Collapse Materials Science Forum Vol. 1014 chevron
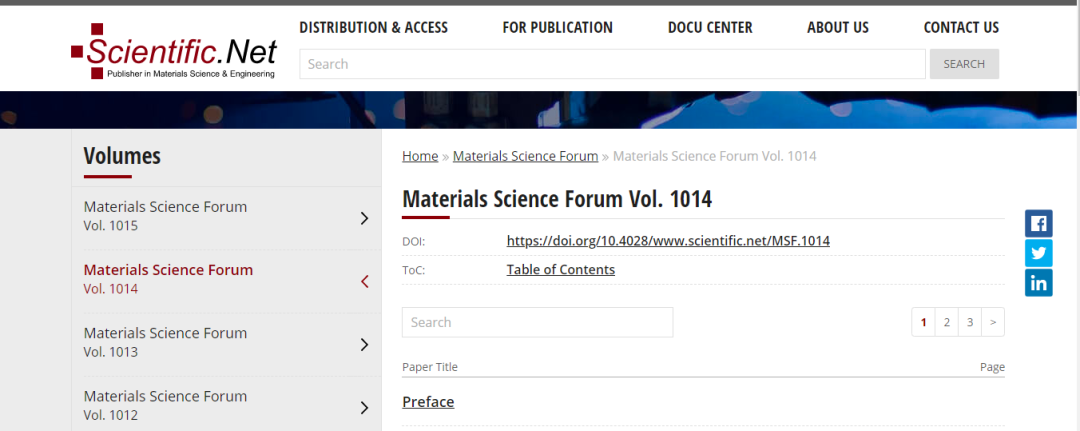The width and height of the screenshot is (1080, 431). [364, 281]
